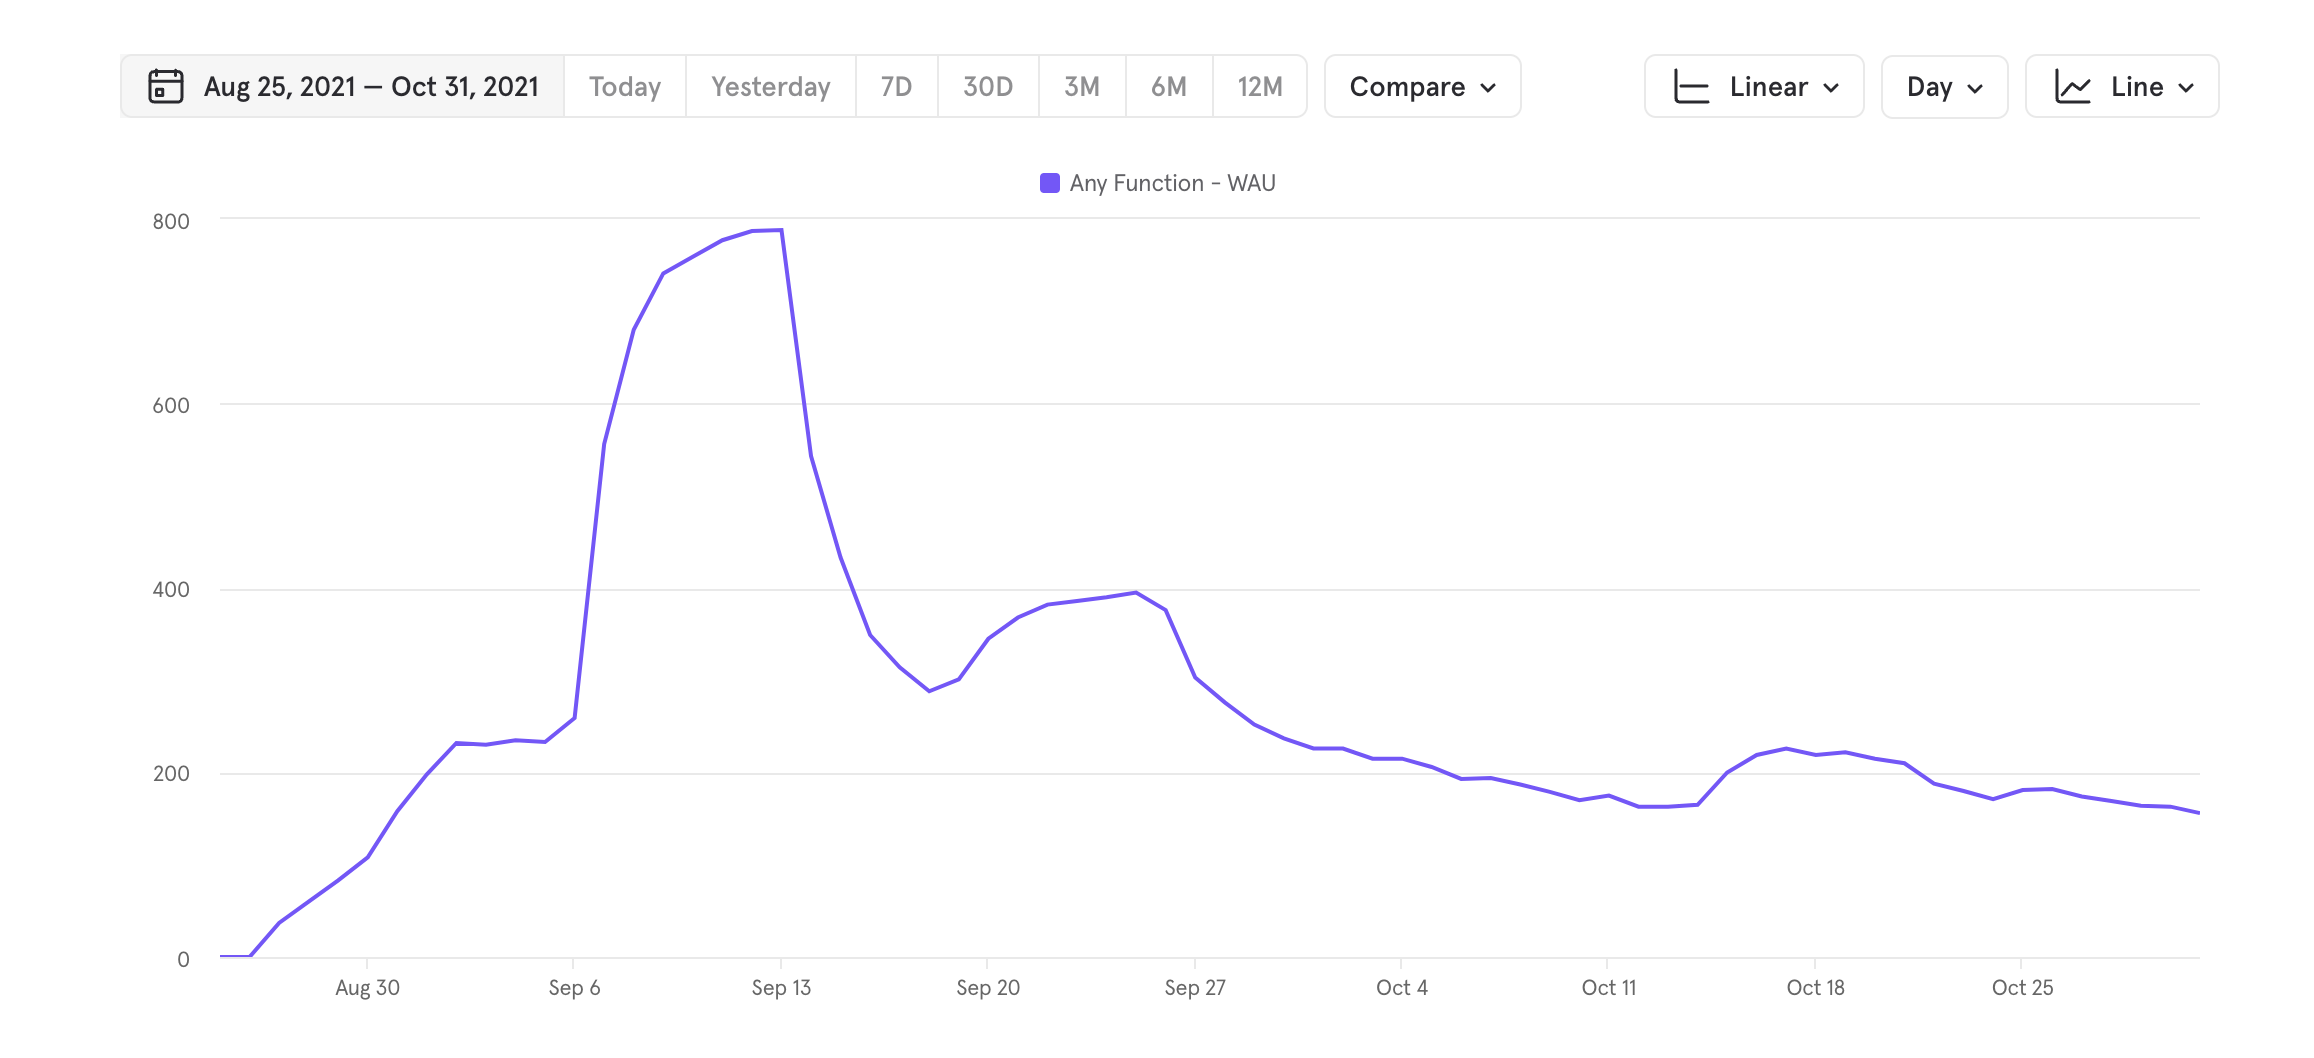
Task: Select the Yesterday date preset
Action: click(x=770, y=87)
